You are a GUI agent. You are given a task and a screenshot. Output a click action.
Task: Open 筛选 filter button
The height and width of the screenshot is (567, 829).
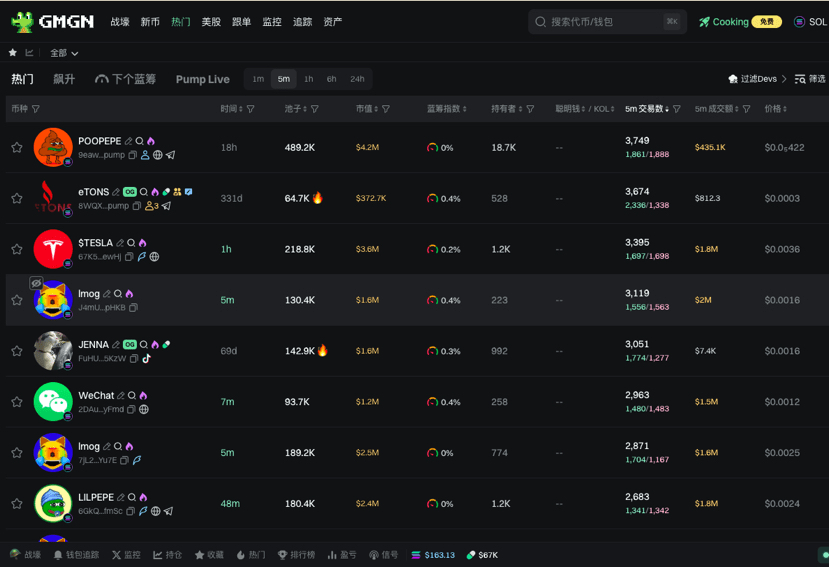tap(809, 79)
